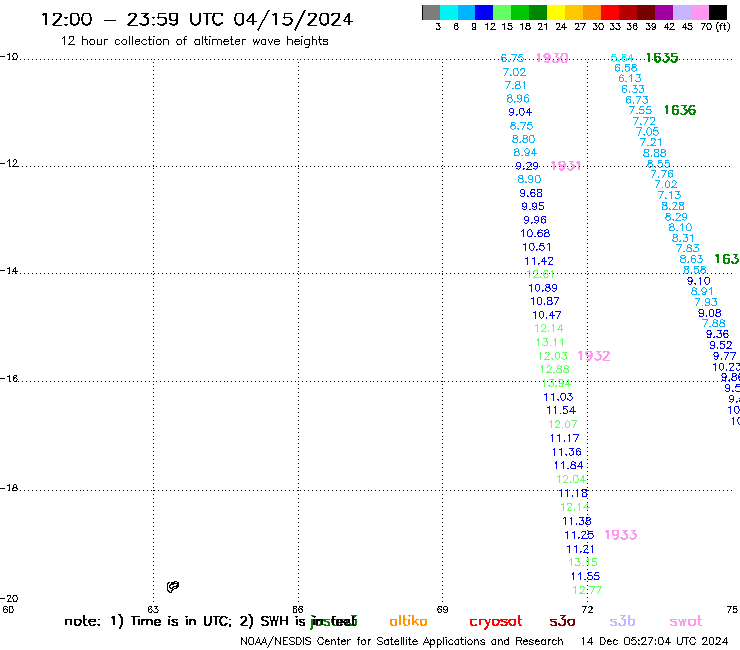This screenshot has height=650, width=740.
Task: Click the 9.29 wave height value
Action: pos(527,166)
